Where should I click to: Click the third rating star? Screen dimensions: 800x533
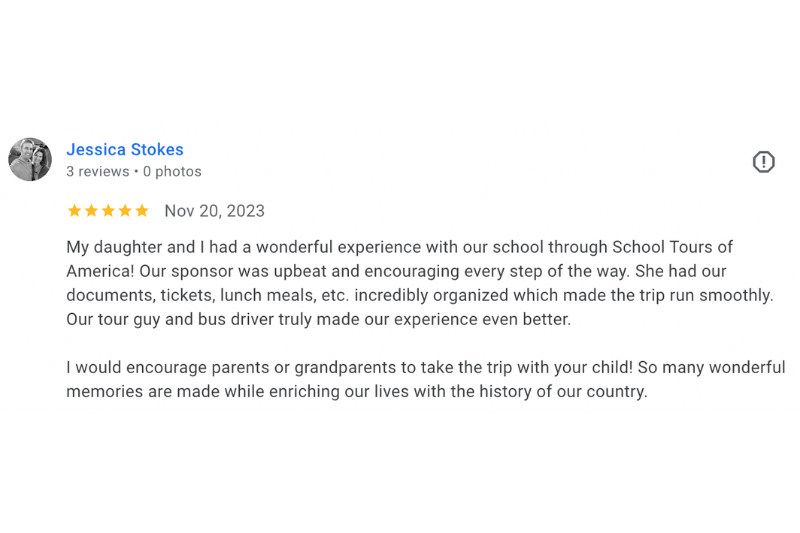click(x=108, y=210)
